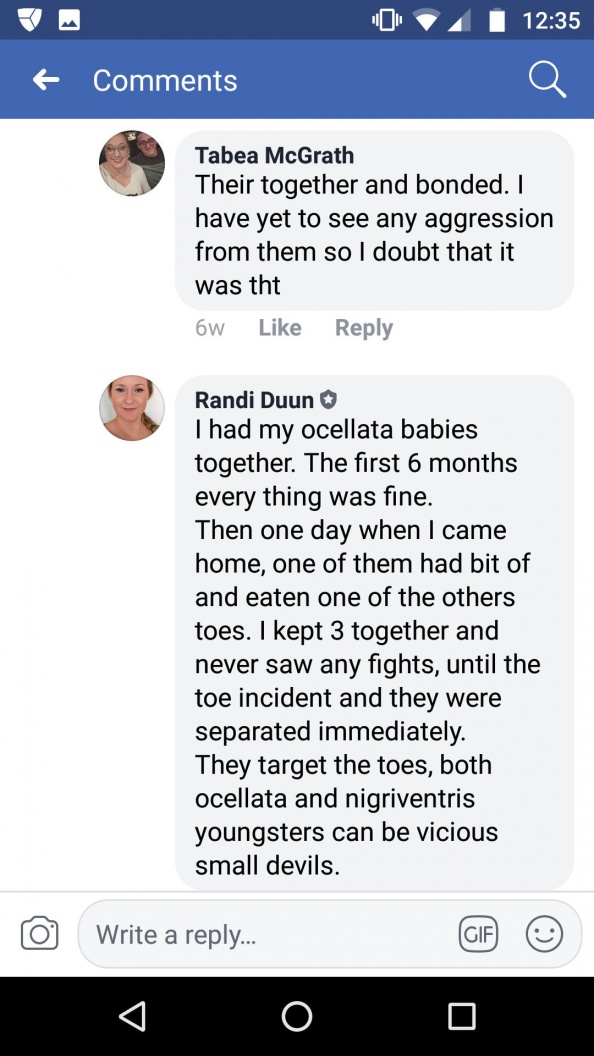This screenshot has width=594, height=1056.
Task: View Tabea McGrath's profile picture
Action: coord(132,164)
